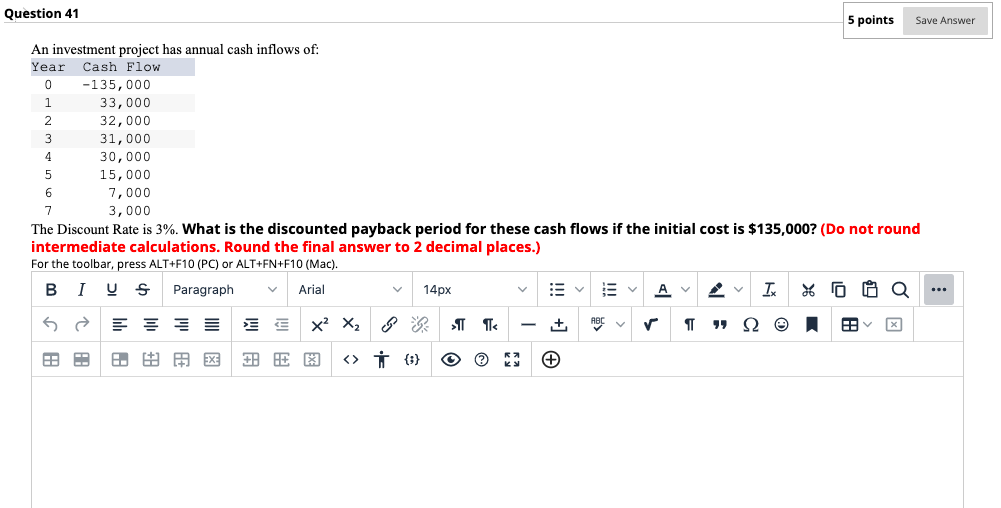Click inside the answer text area
Screen dimensions: 1001x508
[x=497, y=442]
